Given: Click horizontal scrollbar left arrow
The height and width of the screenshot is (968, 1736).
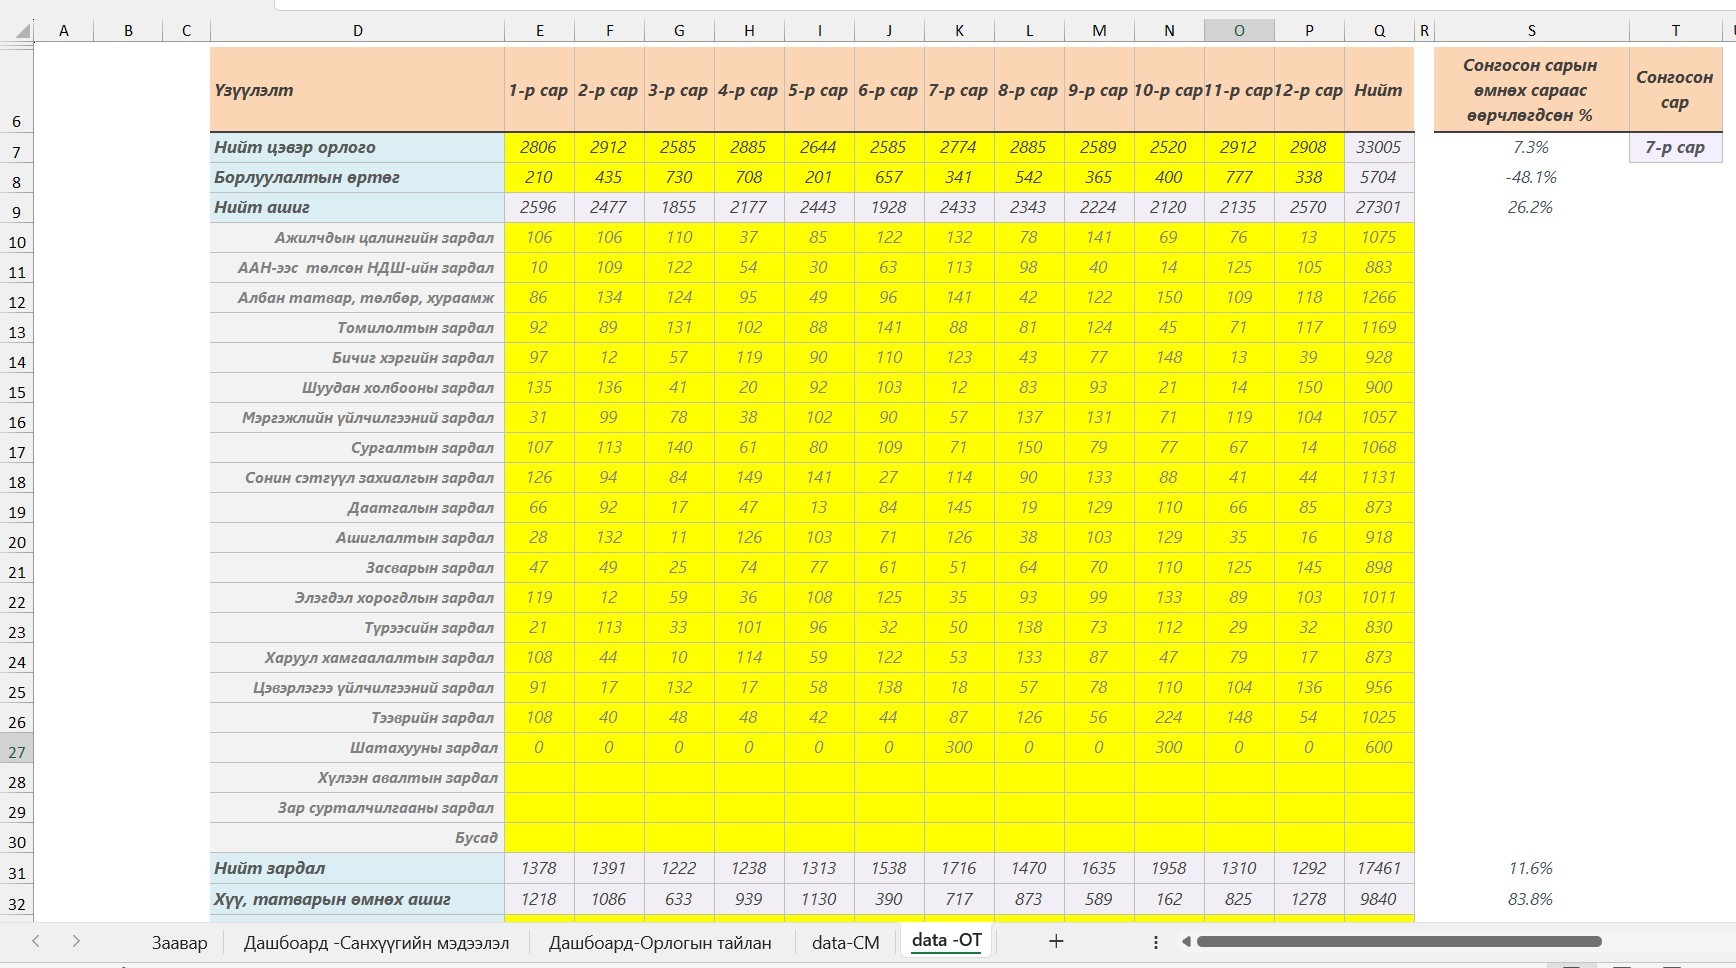Looking at the screenshot, I should [x=1186, y=941].
